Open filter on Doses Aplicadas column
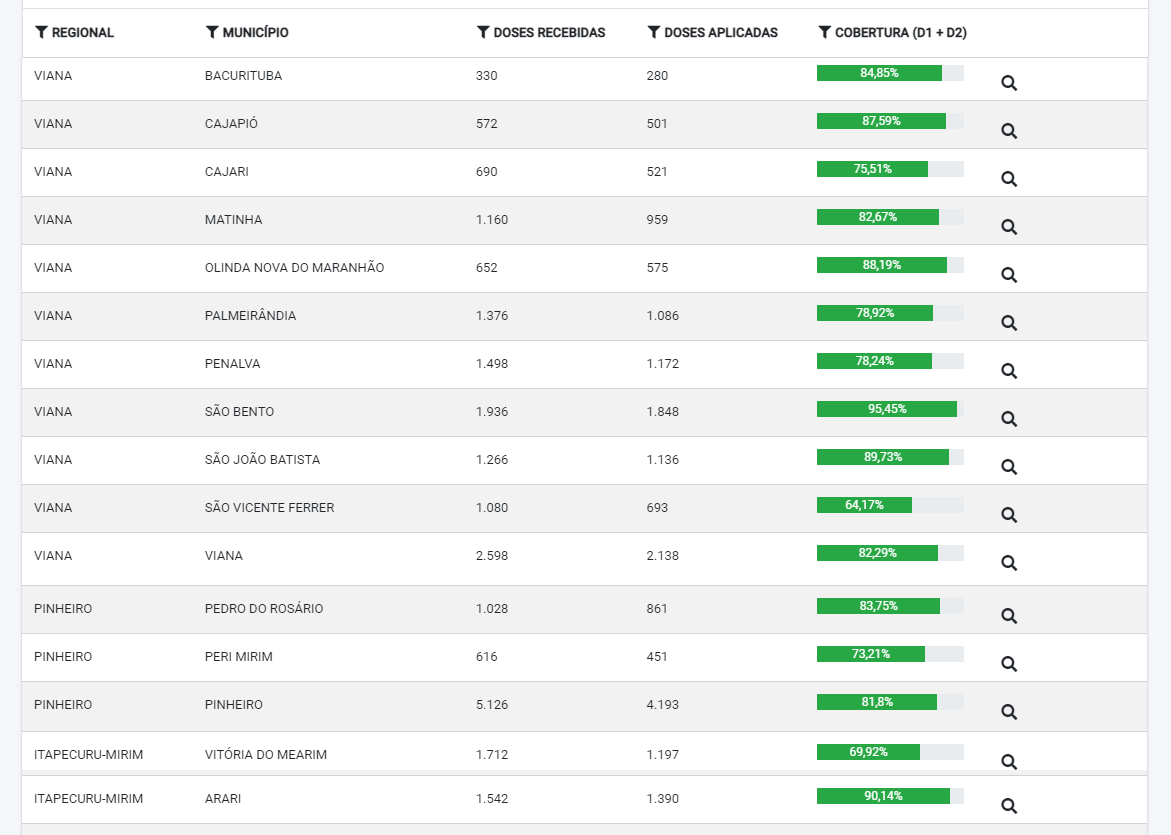This screenshot has width=1171, height=835. (x=653, y=32)
